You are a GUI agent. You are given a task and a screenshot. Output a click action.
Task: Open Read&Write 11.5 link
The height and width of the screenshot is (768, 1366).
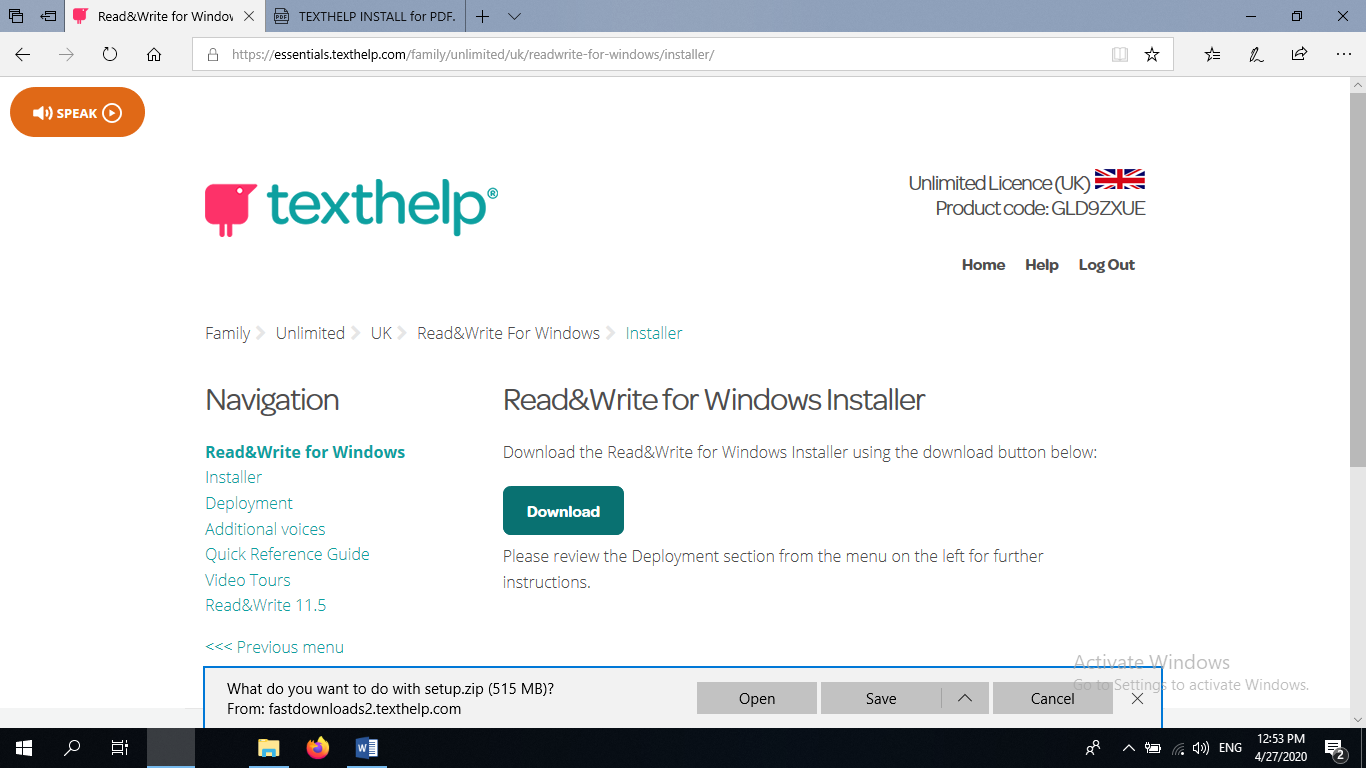click(x=266, y=605)
